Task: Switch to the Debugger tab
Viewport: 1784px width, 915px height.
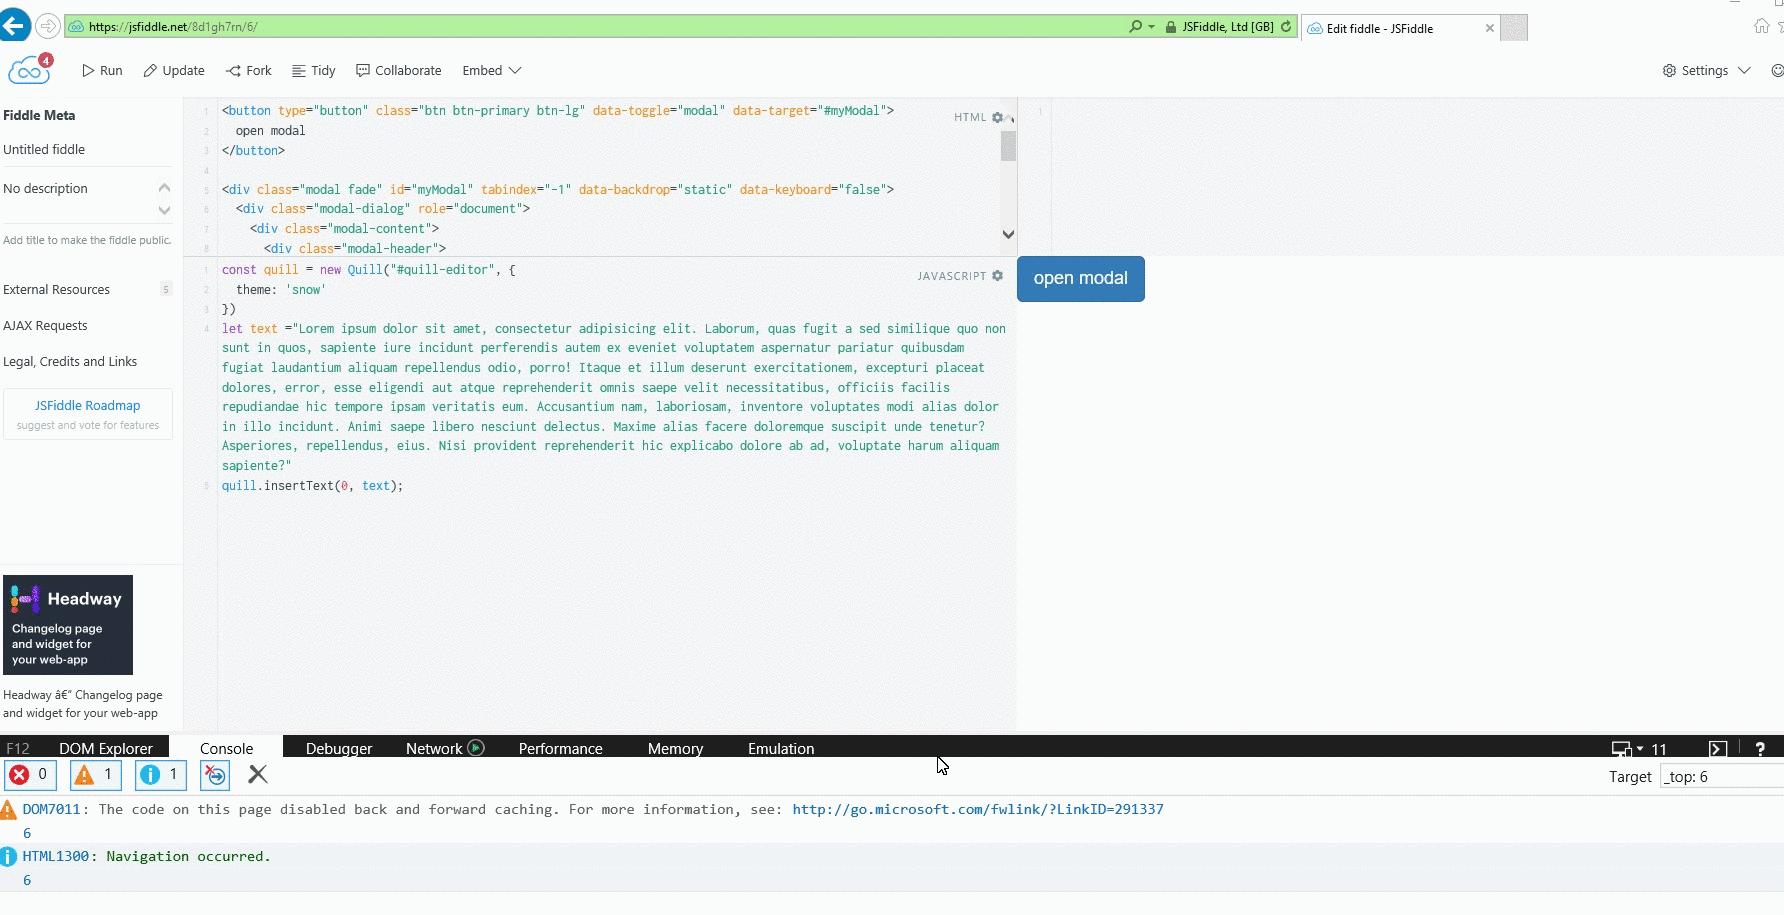Action: (x=338, y=748)
